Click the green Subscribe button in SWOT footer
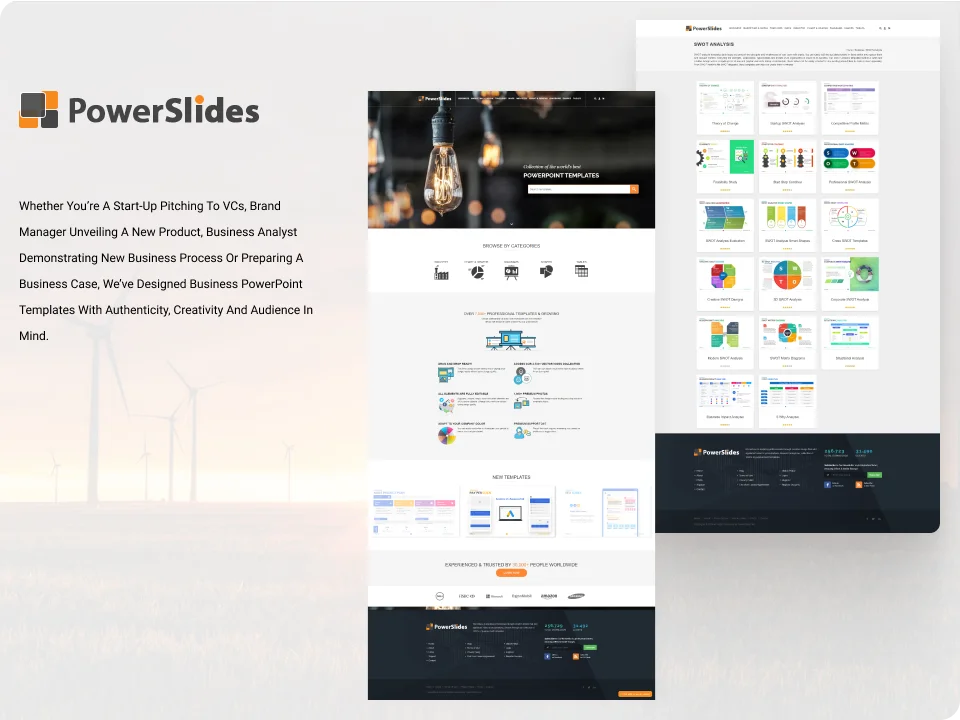This screenshot has width=960, height=720. coord(874,474)
